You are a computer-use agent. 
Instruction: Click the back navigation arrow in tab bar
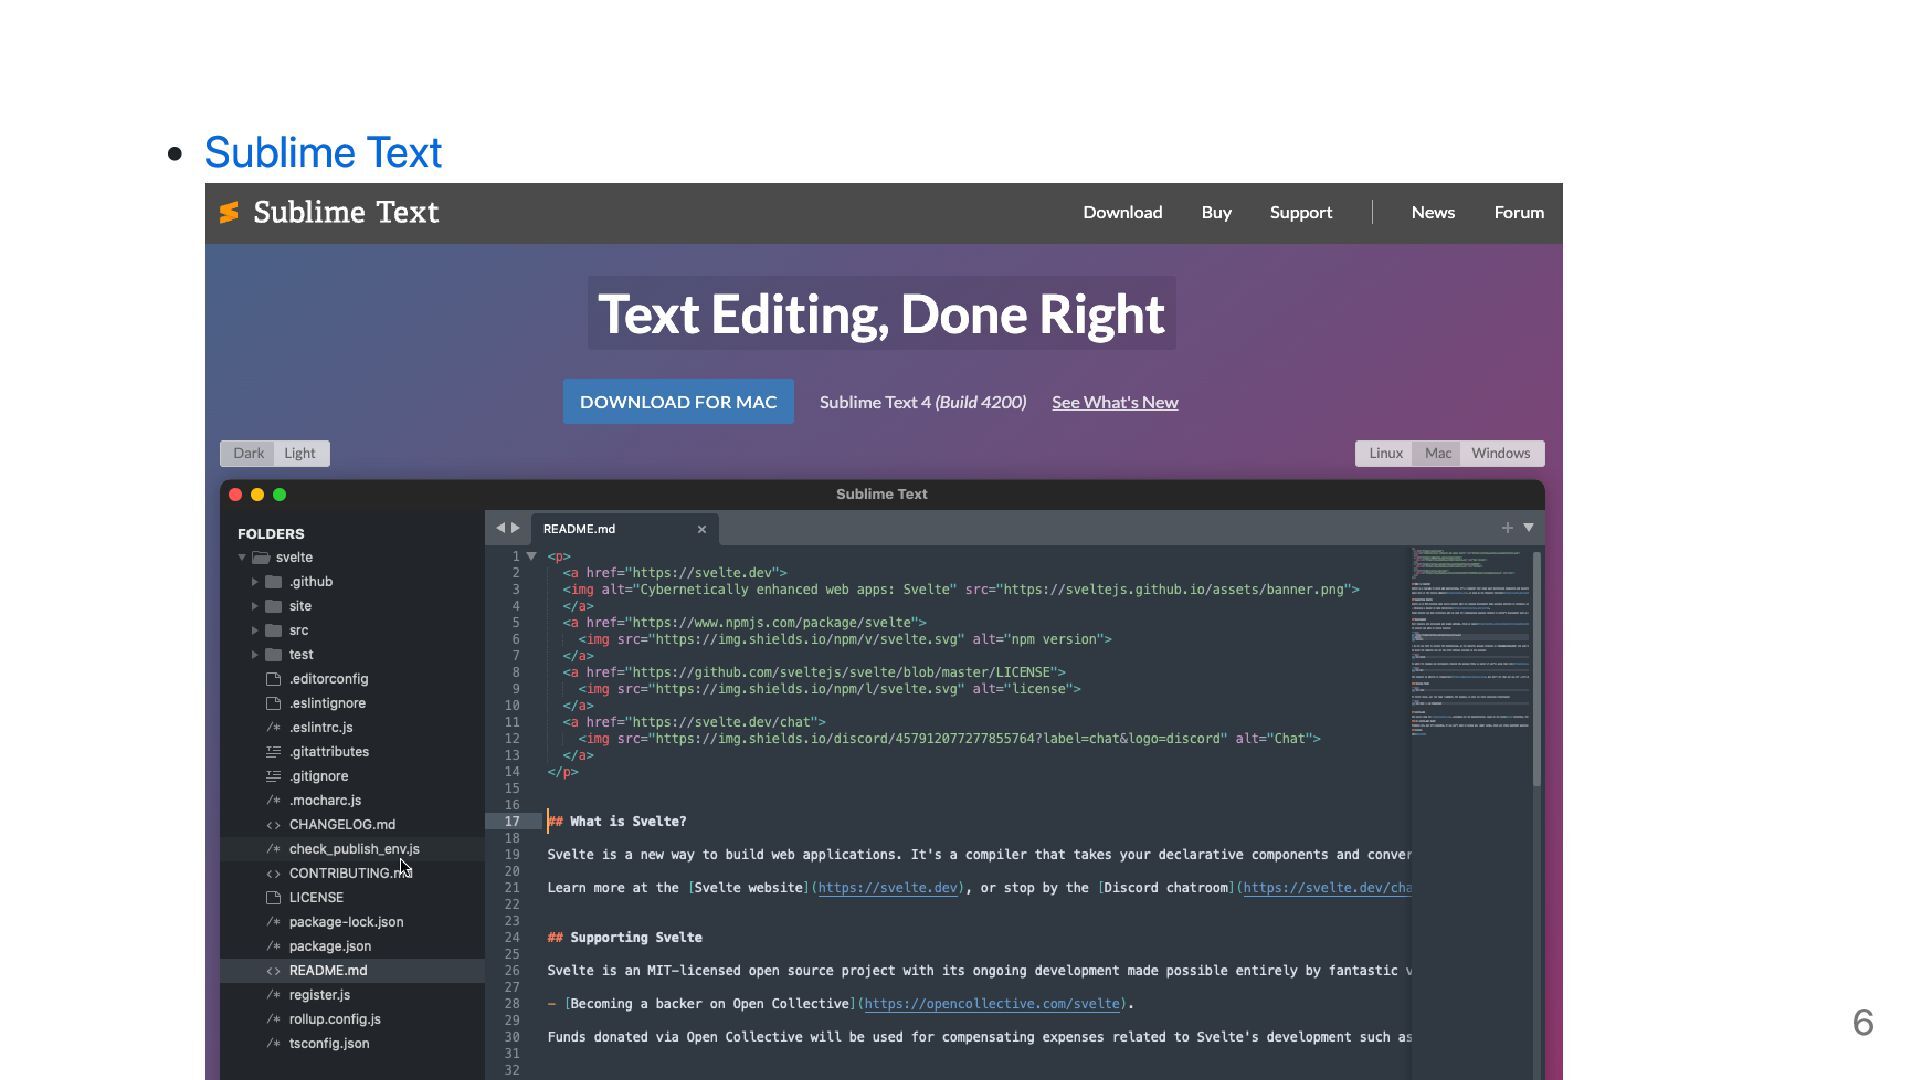[500, 528]
